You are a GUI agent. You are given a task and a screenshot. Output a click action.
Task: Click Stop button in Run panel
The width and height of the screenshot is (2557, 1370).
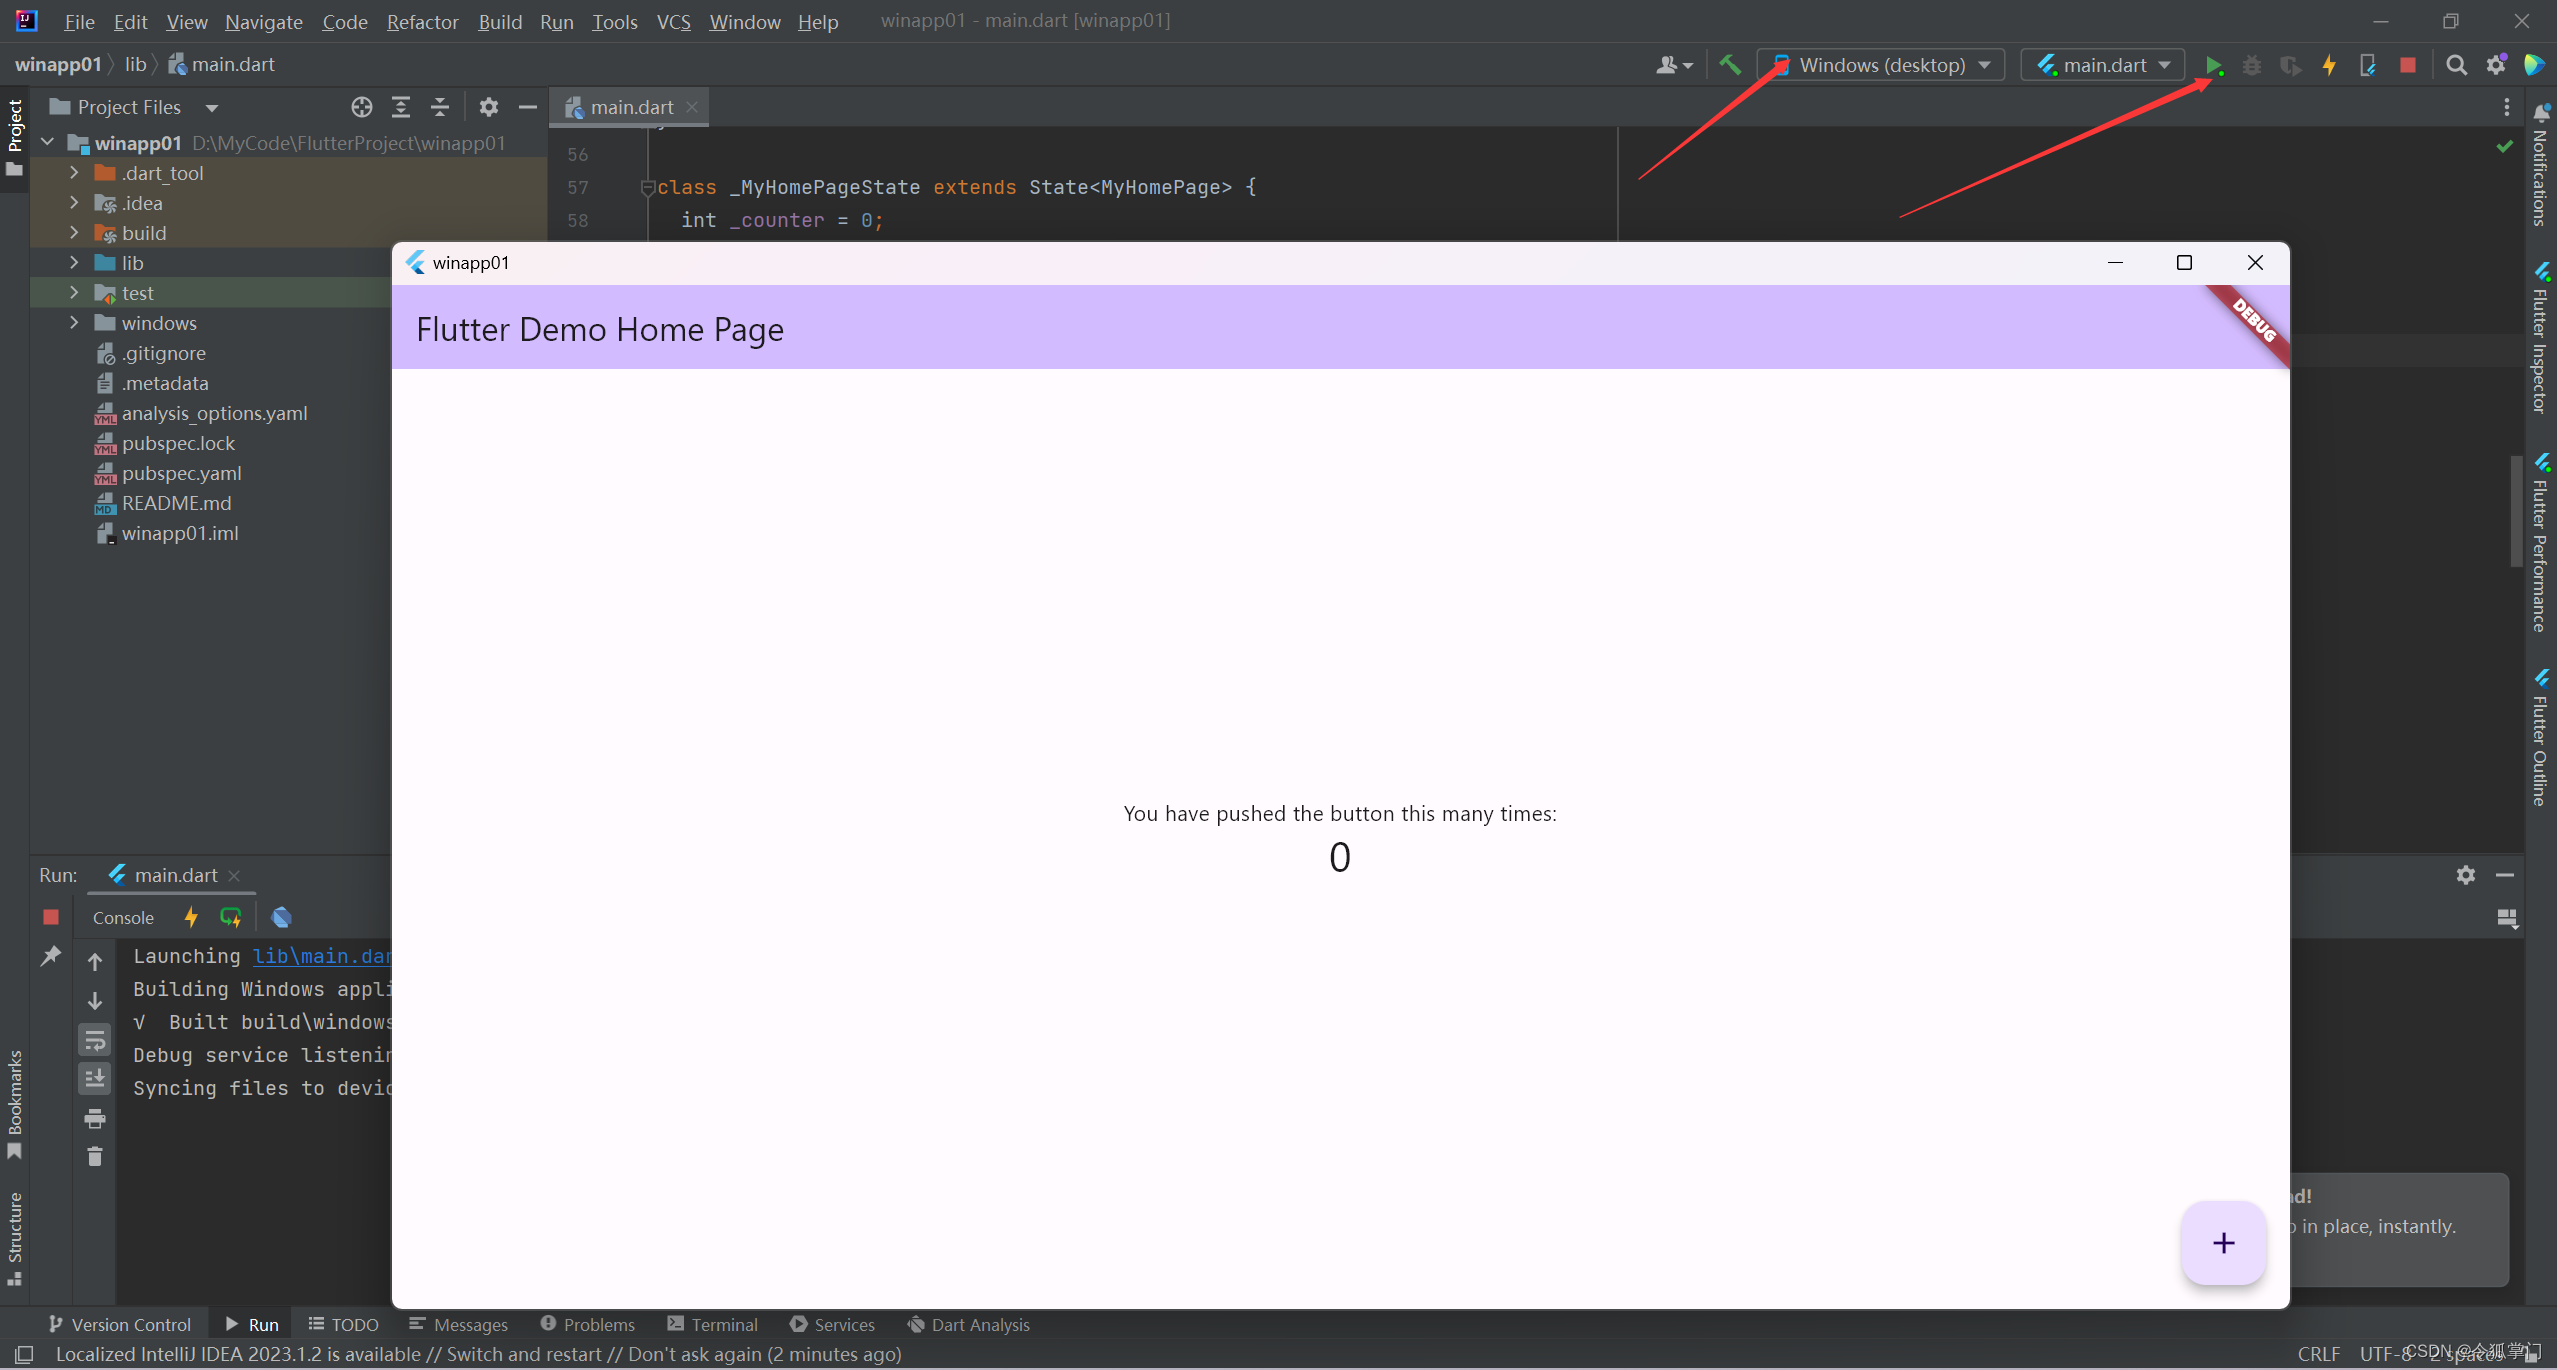point(51,915)
